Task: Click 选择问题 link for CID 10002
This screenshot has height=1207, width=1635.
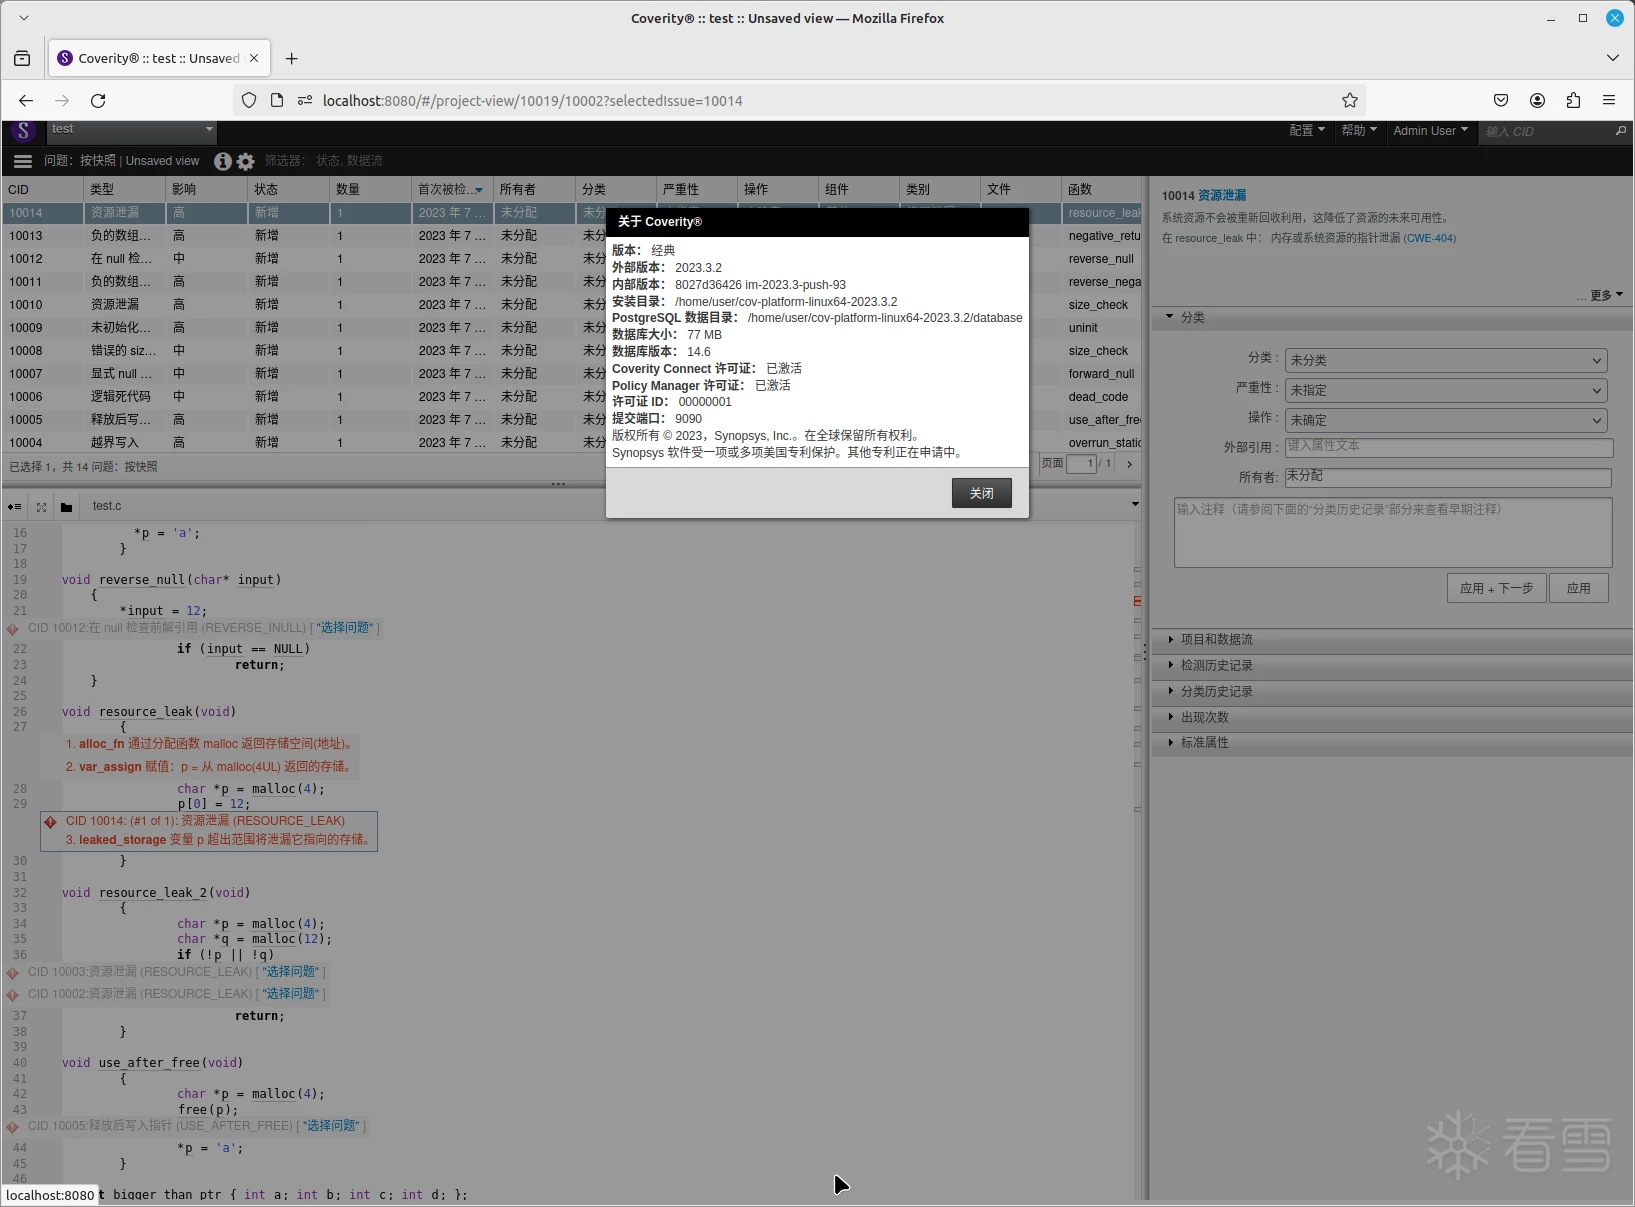Action: click(292, 994)
